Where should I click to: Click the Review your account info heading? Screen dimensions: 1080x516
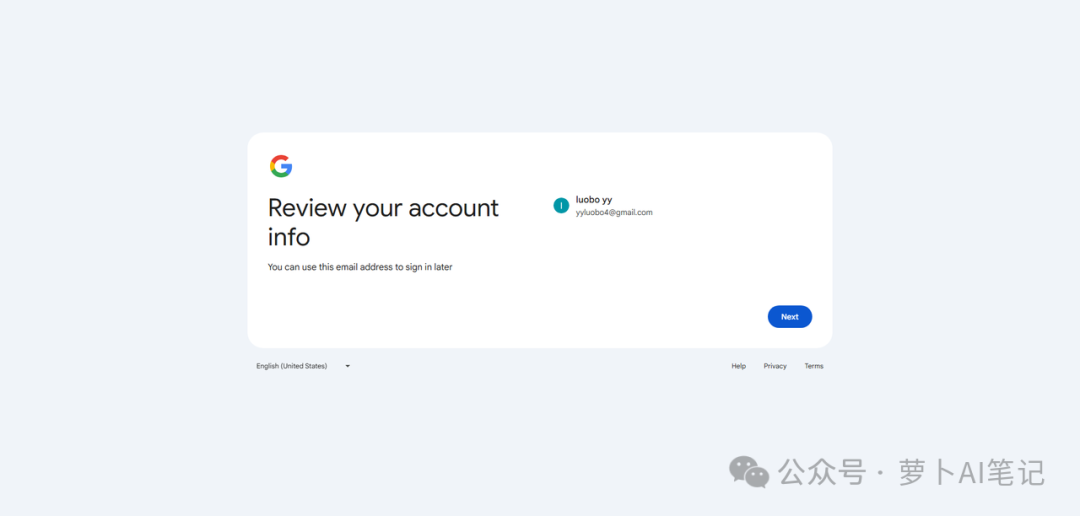pyautogui.click(x=383, y=222)
